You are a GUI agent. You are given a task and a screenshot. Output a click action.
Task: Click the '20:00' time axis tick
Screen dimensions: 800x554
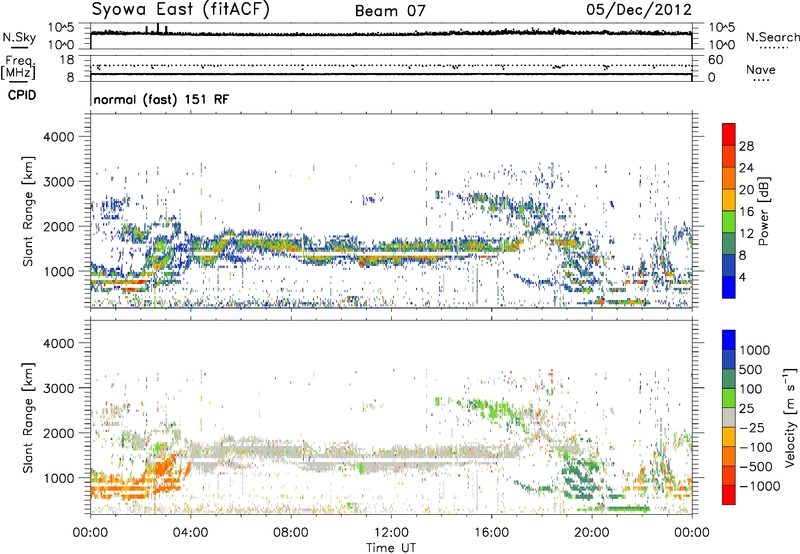592,533
